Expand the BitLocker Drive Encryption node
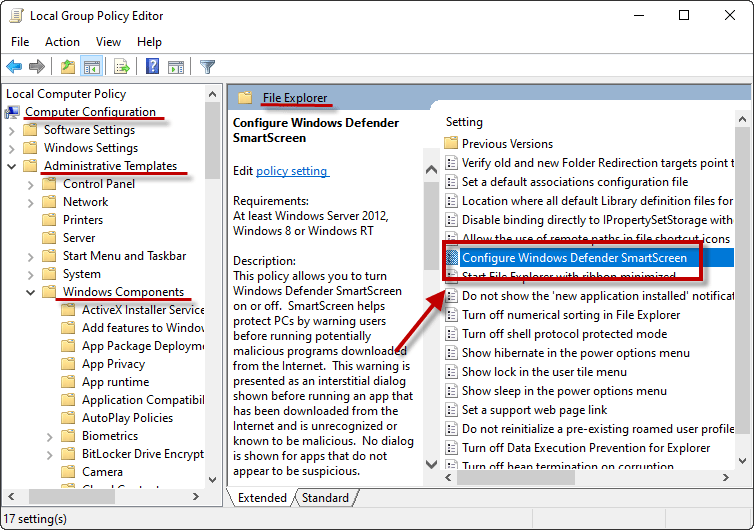Image resolution: width=754 pixels, height=530 pixels. [x=50, y=454]
